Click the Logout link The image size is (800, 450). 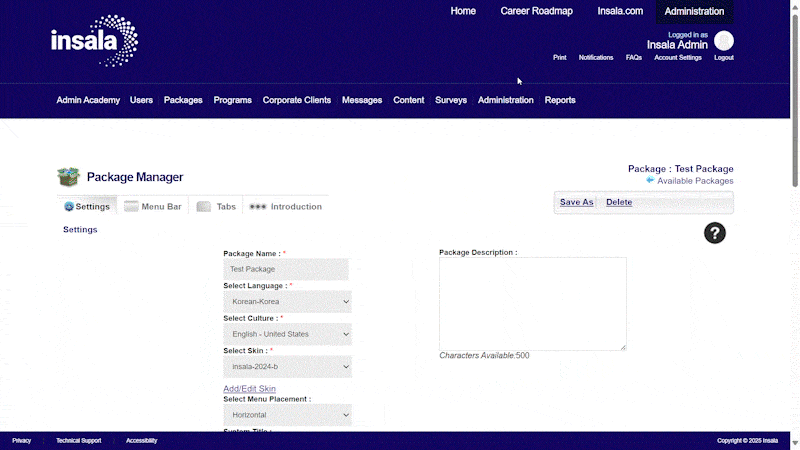tap(723, 58)
